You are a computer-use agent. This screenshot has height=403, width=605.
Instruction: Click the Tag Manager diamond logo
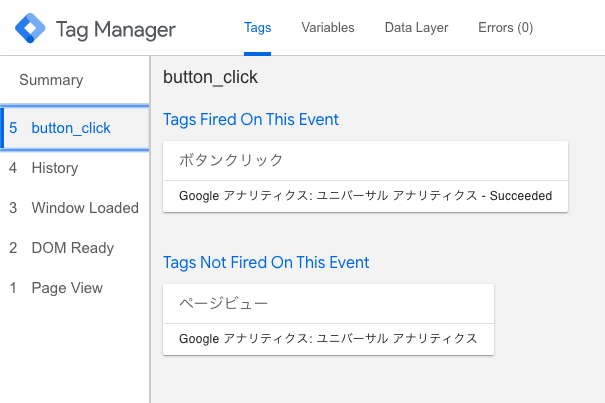[x=30, y=28]
